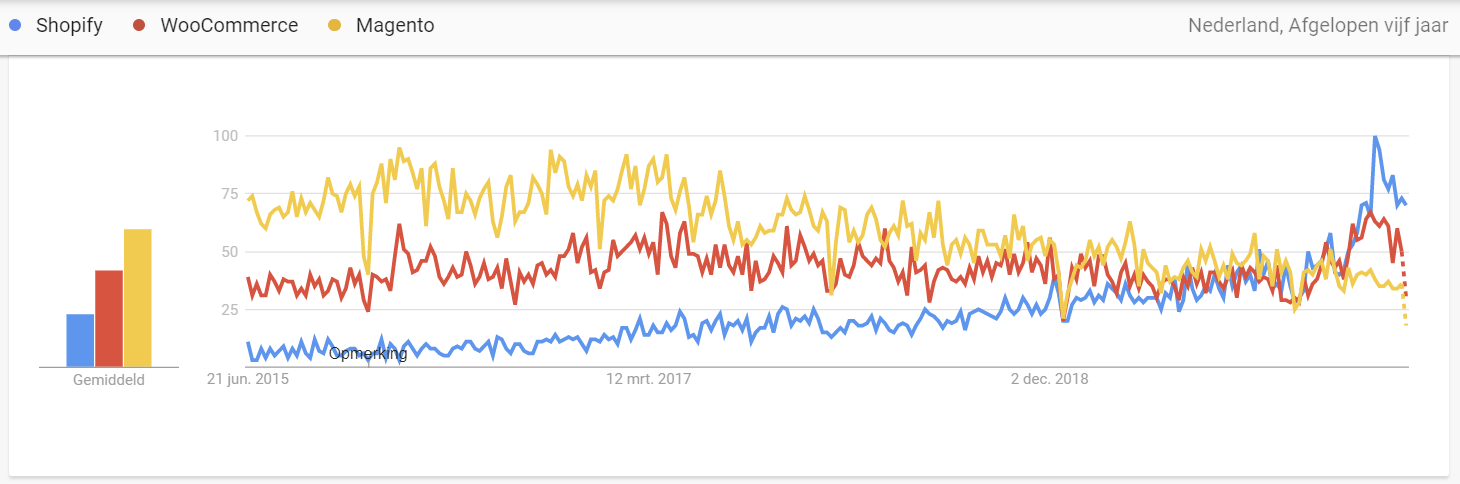Click the Gemiddeld label below bars
The height and width of the screenshot is (484, 1460).
pyautogui.click(x=109, y=380)
